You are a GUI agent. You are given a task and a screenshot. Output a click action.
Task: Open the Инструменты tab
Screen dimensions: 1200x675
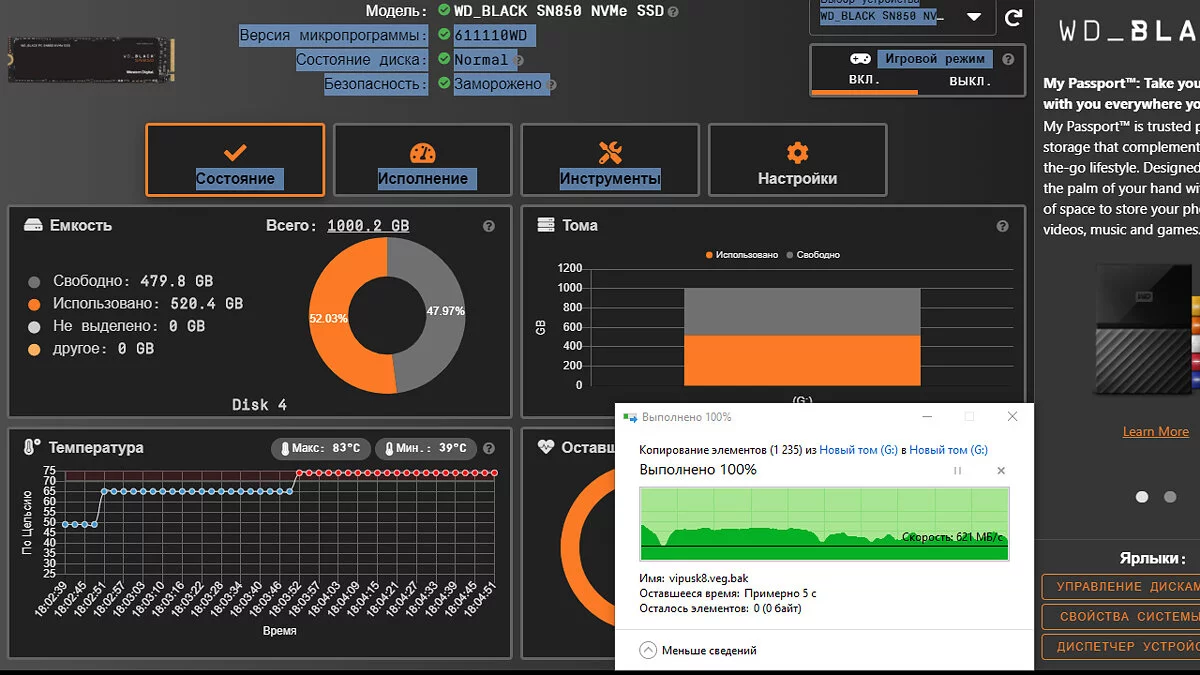pyautogui.click(x=610, y=160)
